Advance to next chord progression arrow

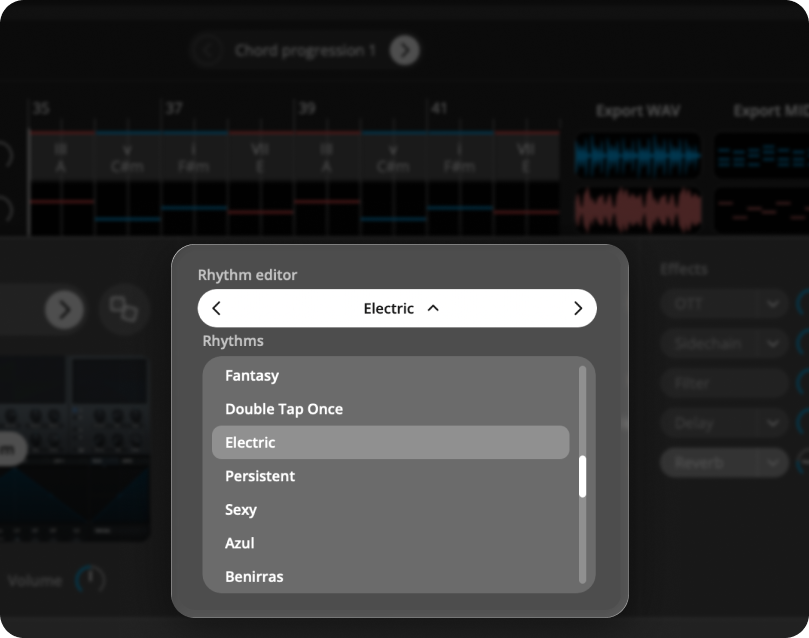coord(404,50)
